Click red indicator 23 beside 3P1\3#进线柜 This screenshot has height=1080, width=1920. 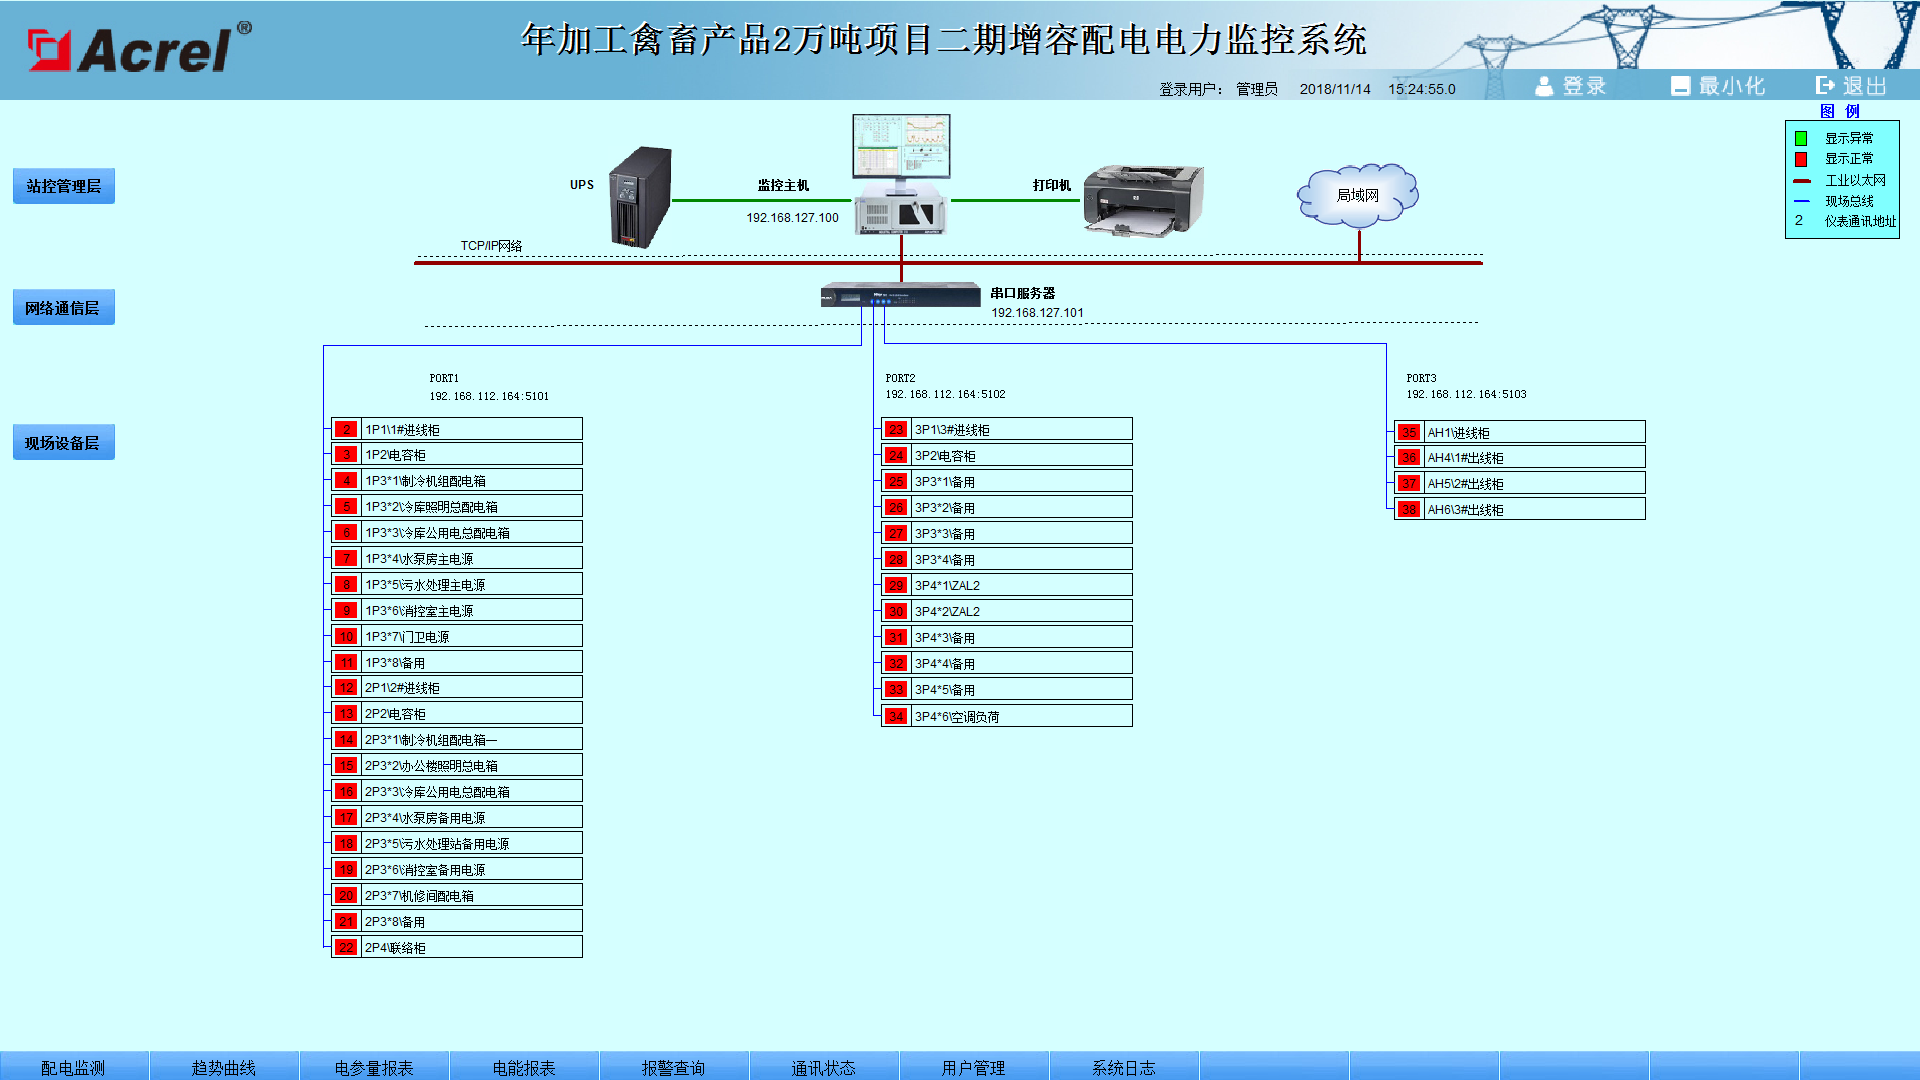point(896,429)
